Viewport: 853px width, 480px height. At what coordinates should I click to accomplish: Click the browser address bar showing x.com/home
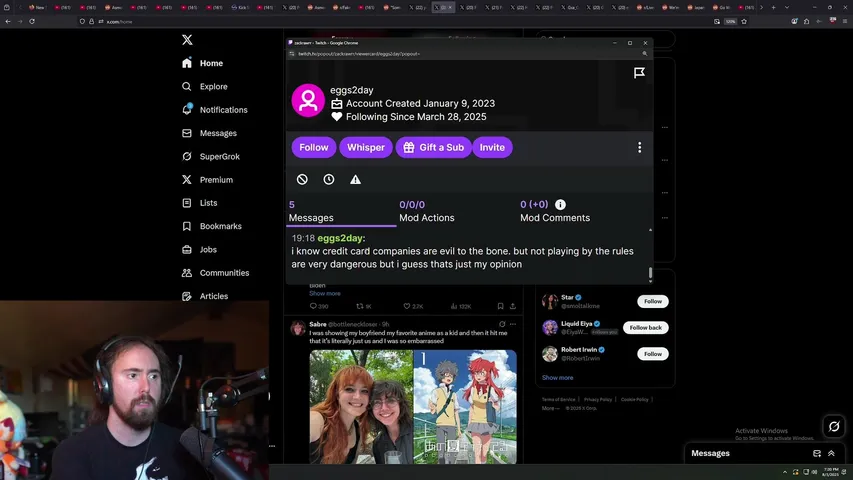pyautogui.click(x=392, y=22)
